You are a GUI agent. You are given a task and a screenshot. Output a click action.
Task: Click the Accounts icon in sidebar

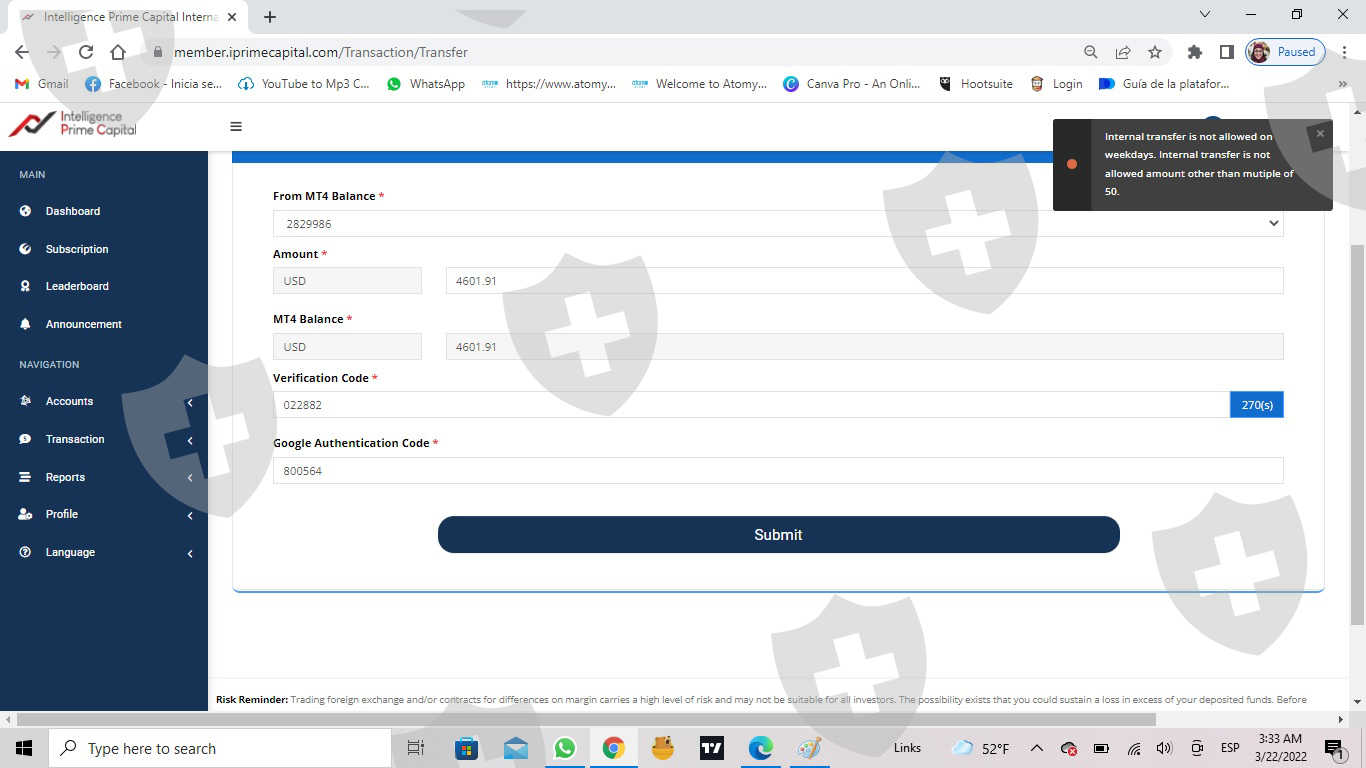[25, 401]
